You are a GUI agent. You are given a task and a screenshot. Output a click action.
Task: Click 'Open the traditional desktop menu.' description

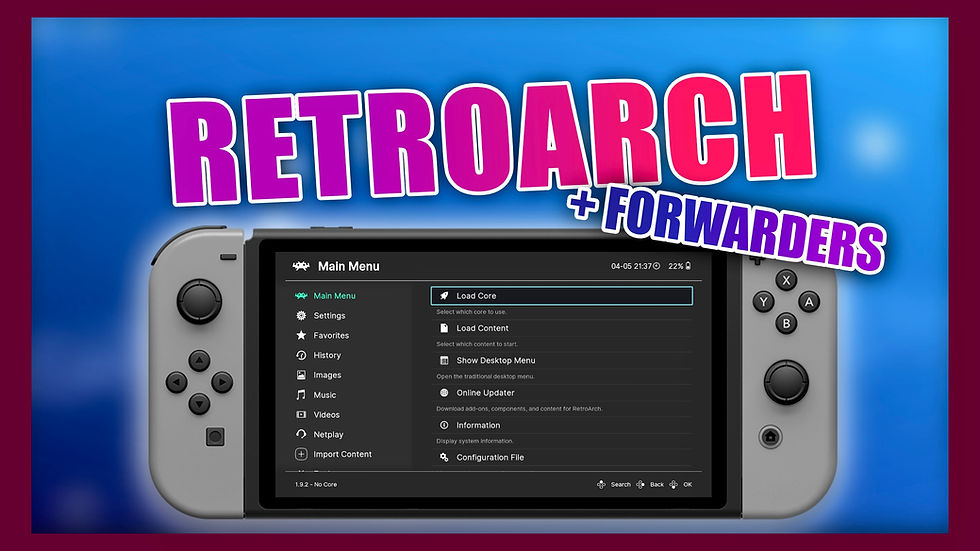point(486,377)
